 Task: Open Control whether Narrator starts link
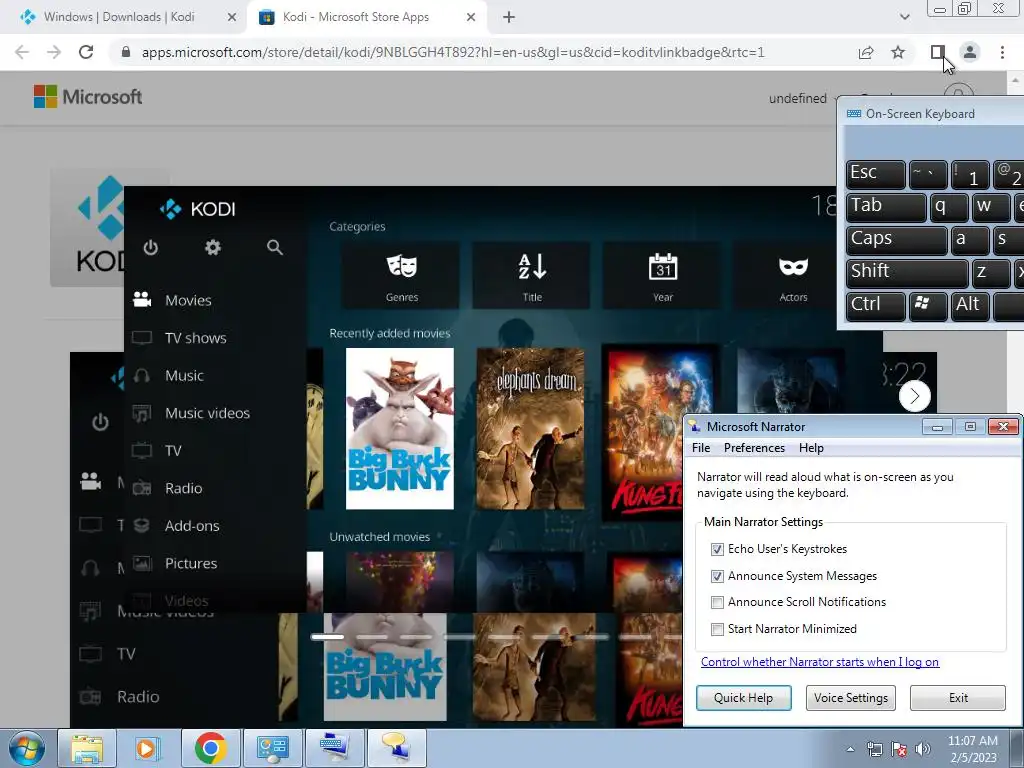820,662
